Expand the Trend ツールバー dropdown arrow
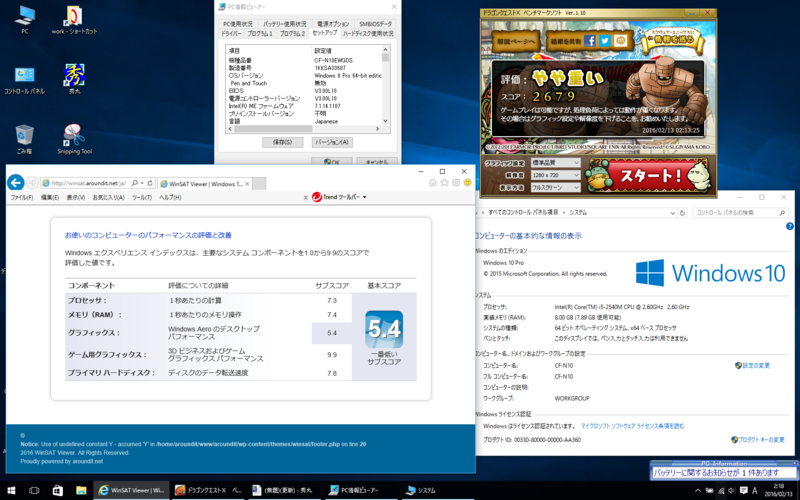The width and height of the screenshot is (800, 500). click(364, 197)
